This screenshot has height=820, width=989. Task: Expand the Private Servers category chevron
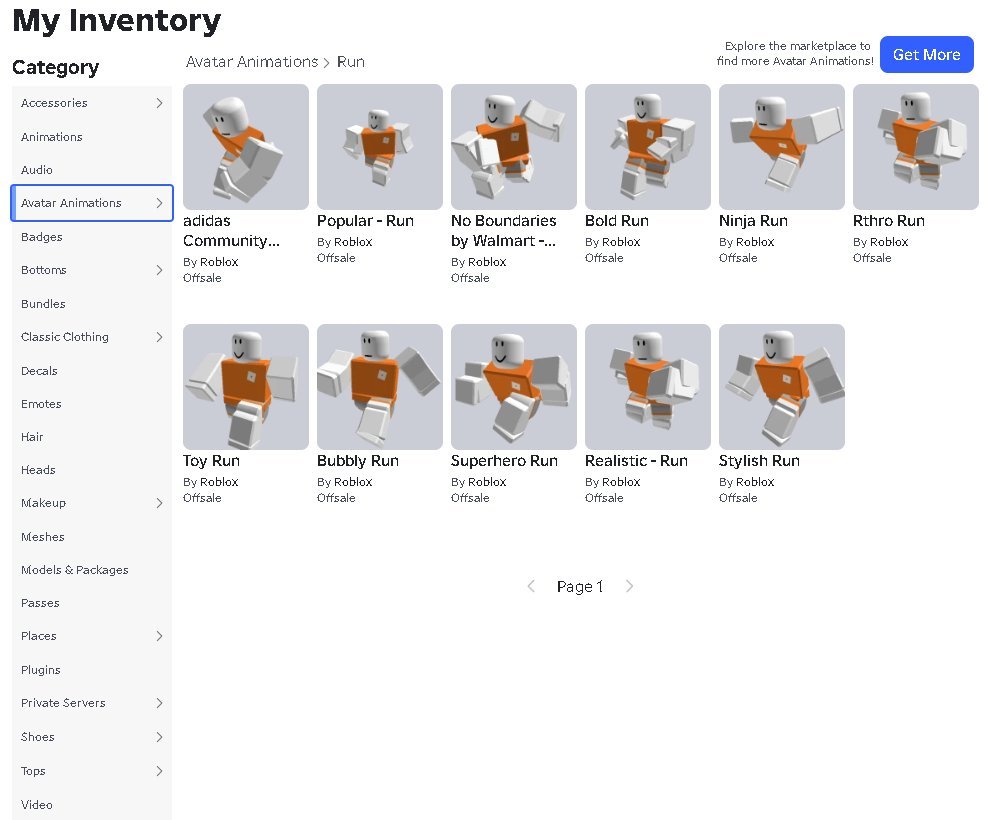point(160,703)
